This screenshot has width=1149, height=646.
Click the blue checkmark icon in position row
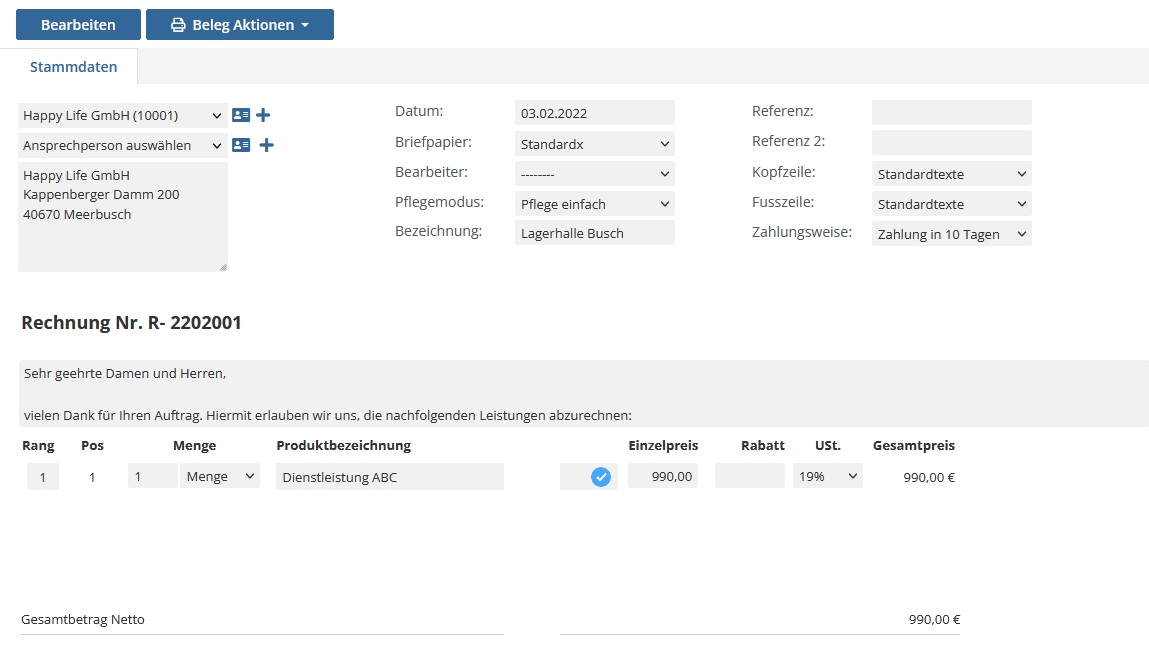tap(600, 477)
